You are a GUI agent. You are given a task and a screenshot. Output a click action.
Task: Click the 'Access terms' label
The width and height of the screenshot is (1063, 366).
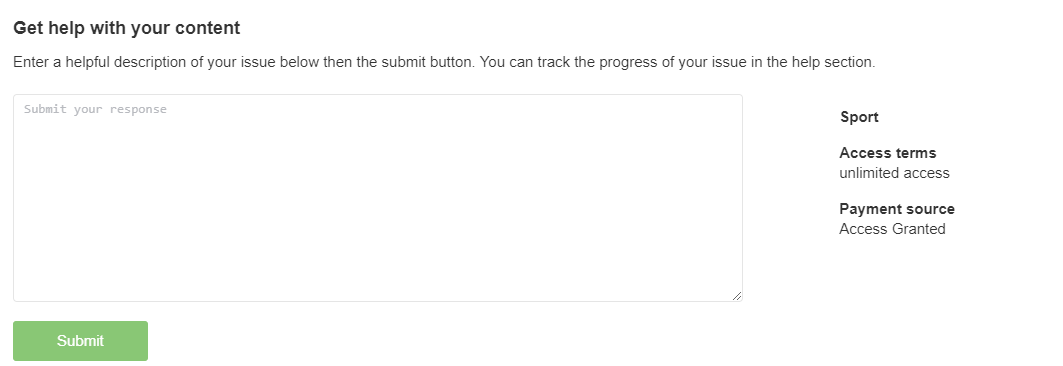point(887,152)
